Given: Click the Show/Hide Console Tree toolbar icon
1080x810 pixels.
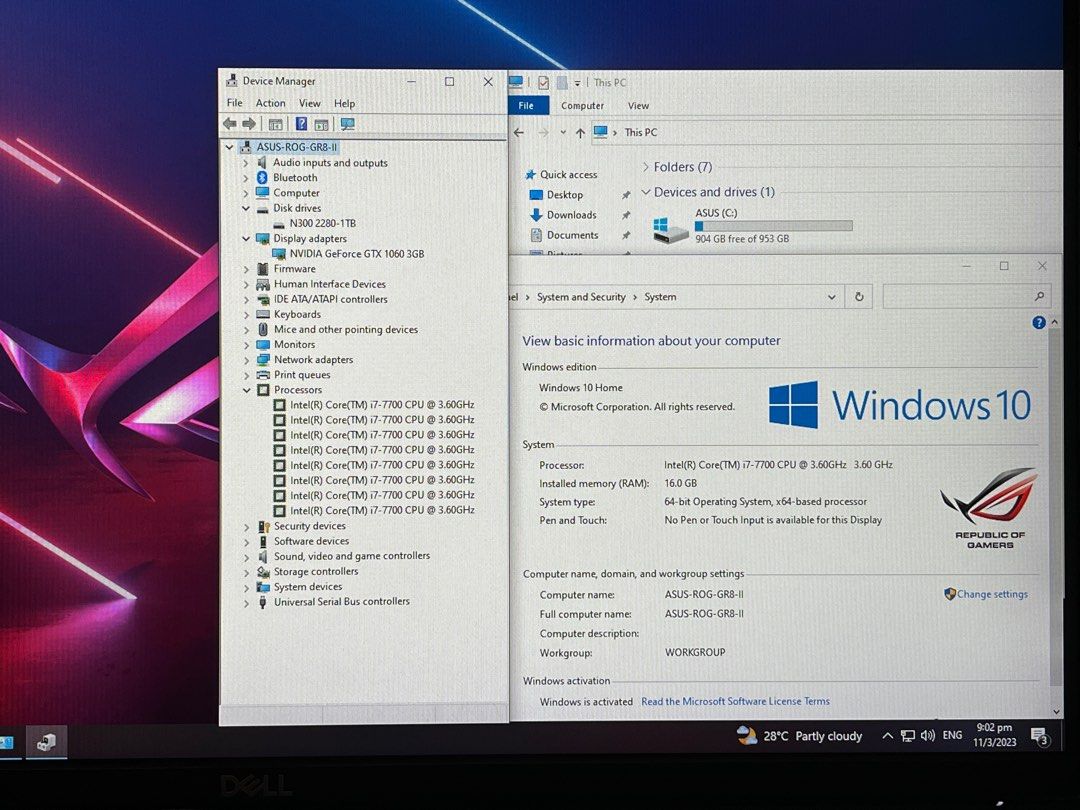Looking at the screenshot, I should coord(275,124).
